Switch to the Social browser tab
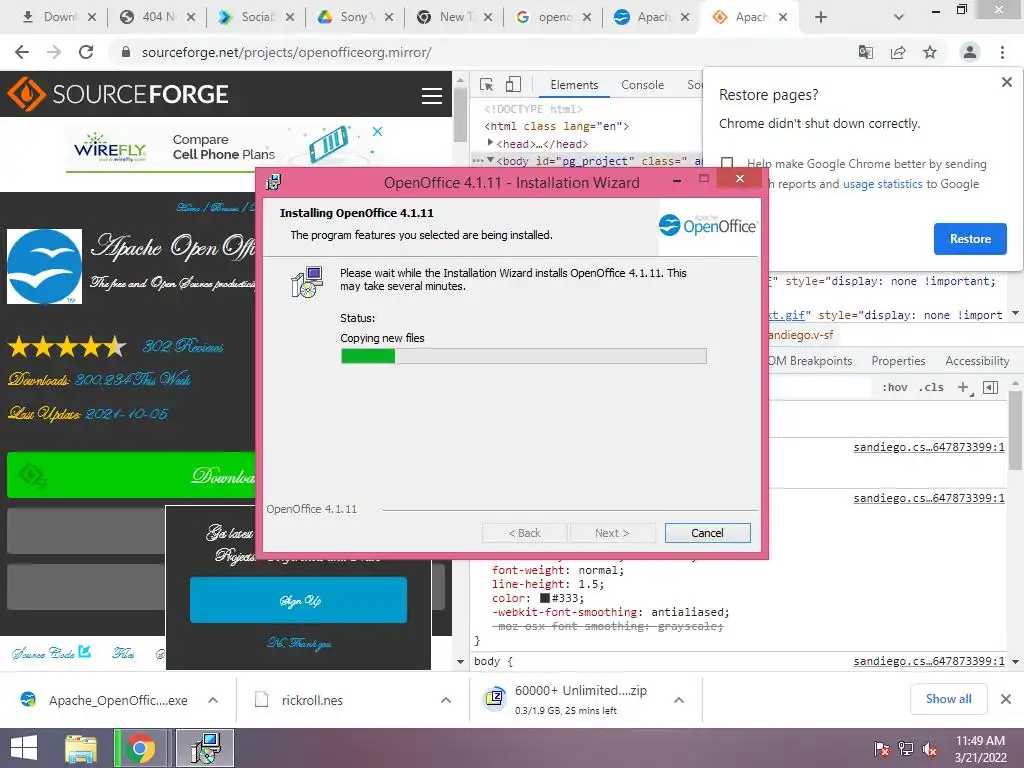1024x768 pixels. pos(256,17)
